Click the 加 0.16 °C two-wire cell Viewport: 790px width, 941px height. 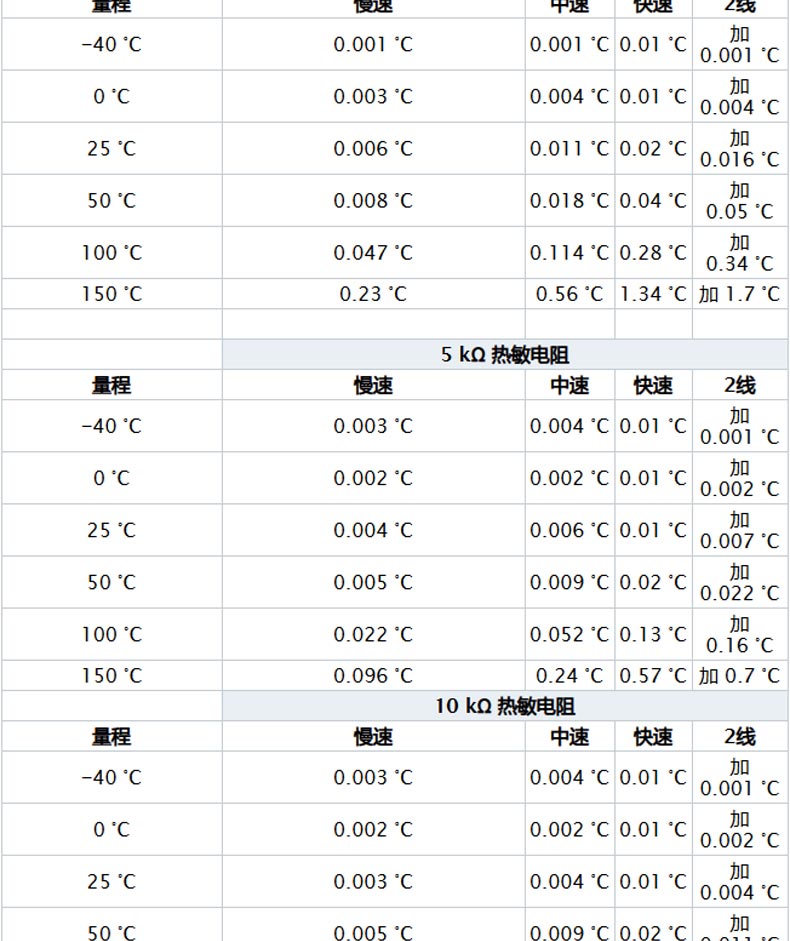[x=739, y=634]
